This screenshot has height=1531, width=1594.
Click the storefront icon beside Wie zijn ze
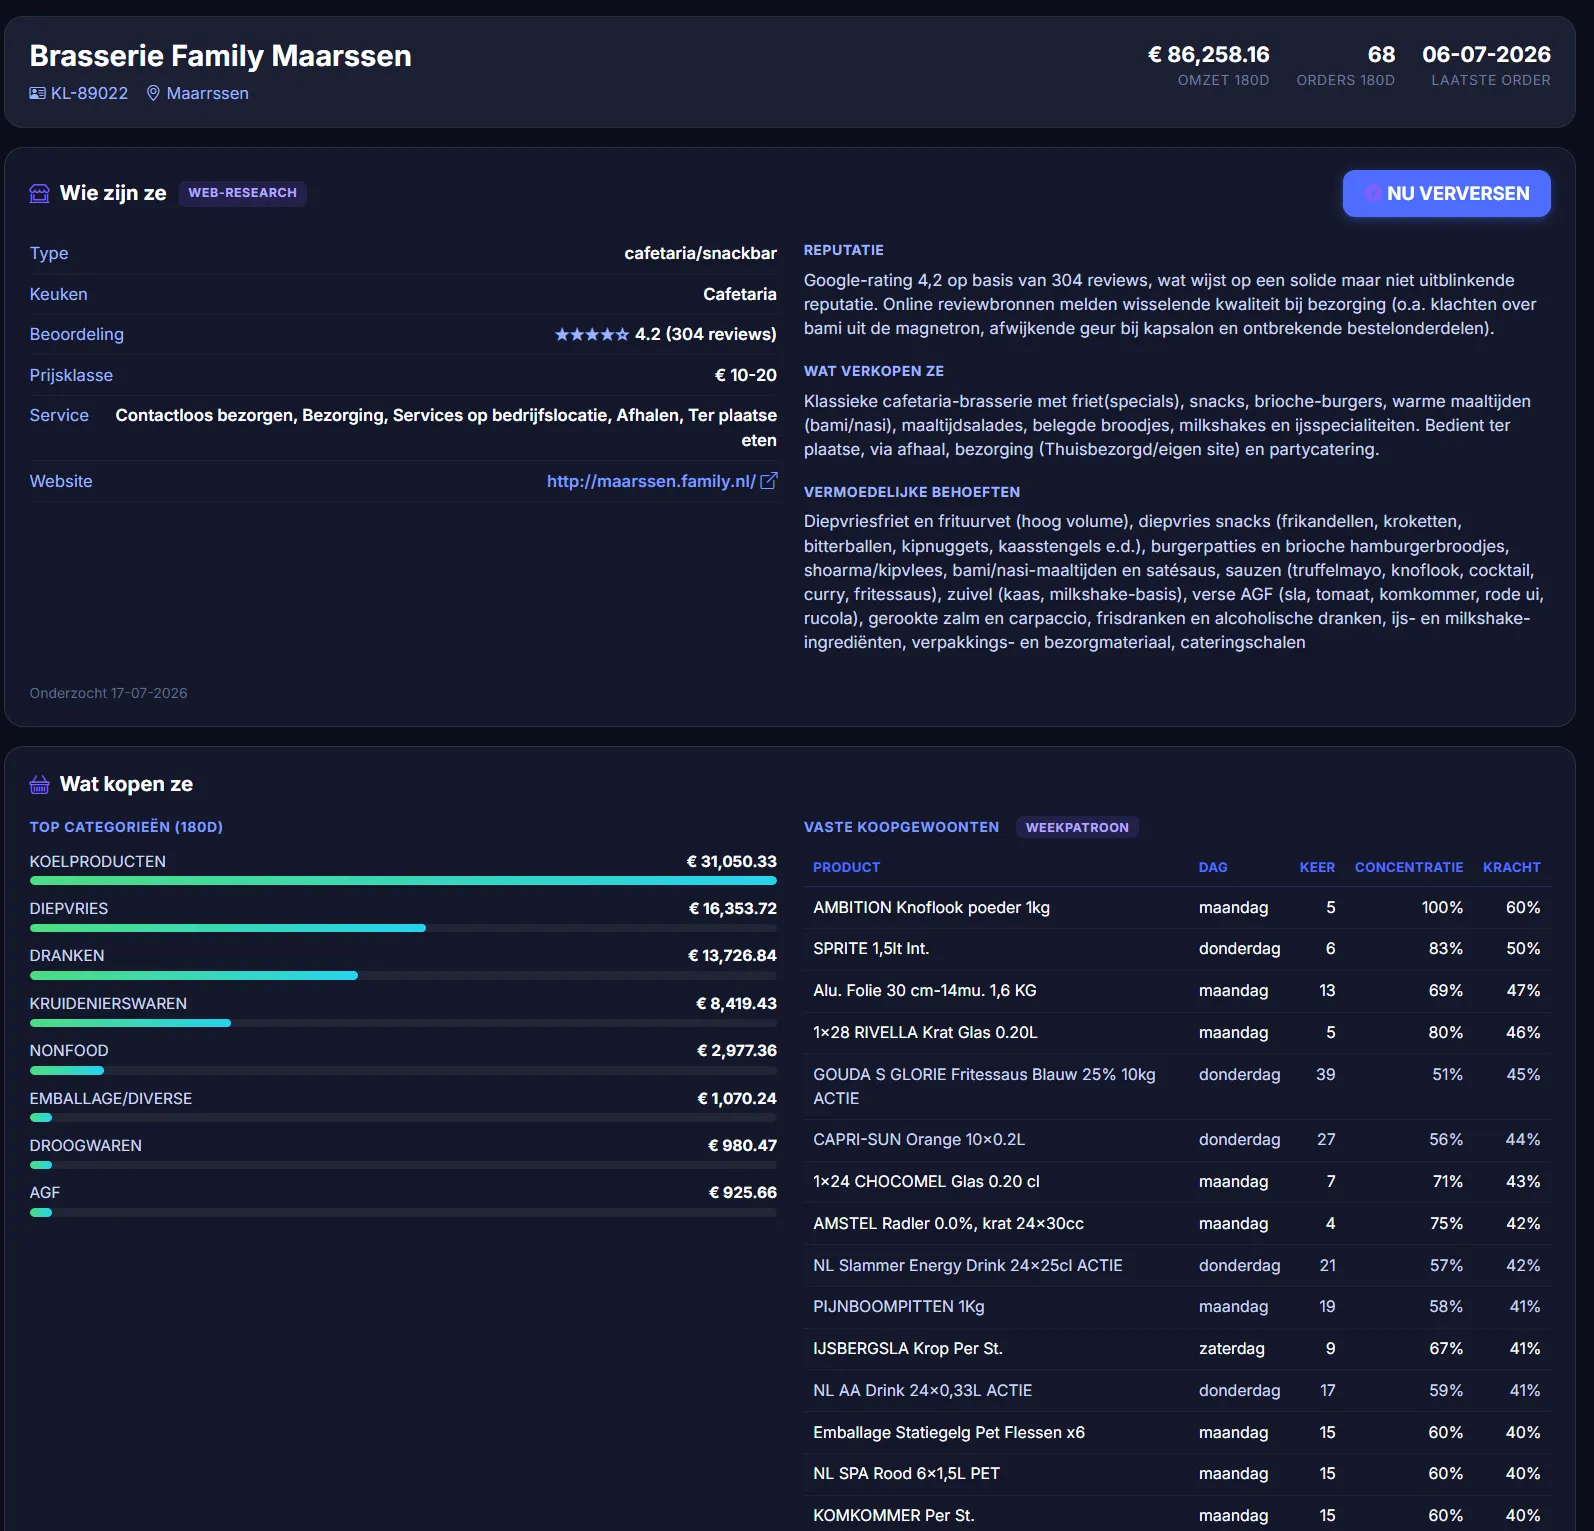[x=39, y=193]
